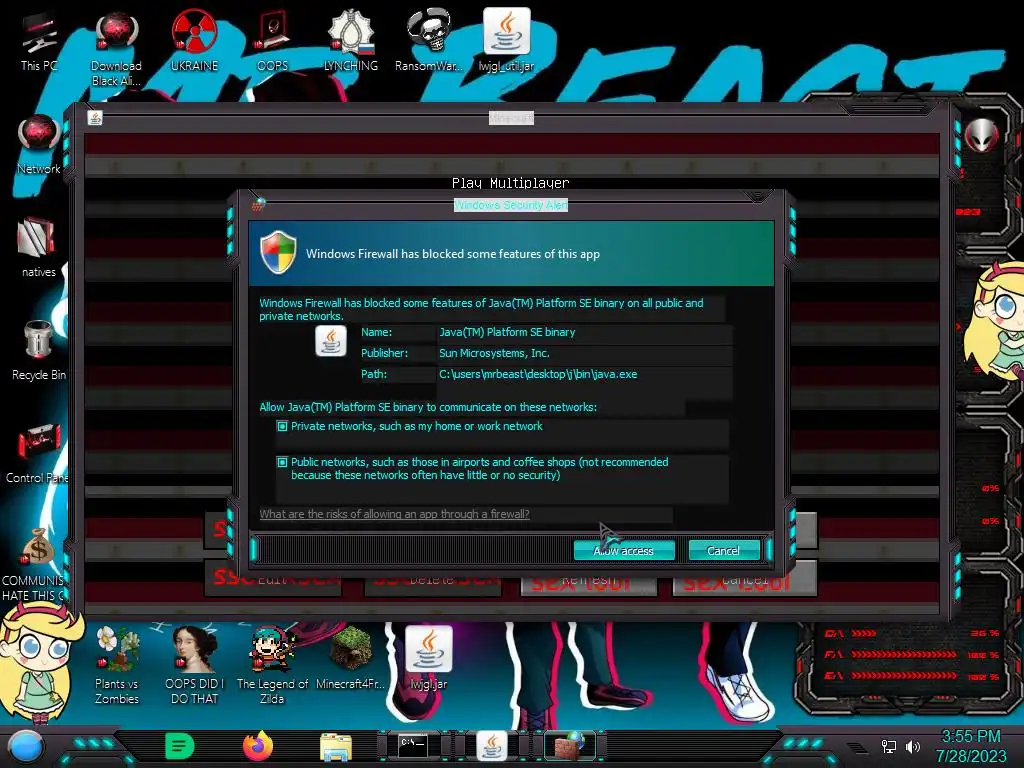Open the firewall risks help link
This screenshot has height=768, width=1024.
394,514
